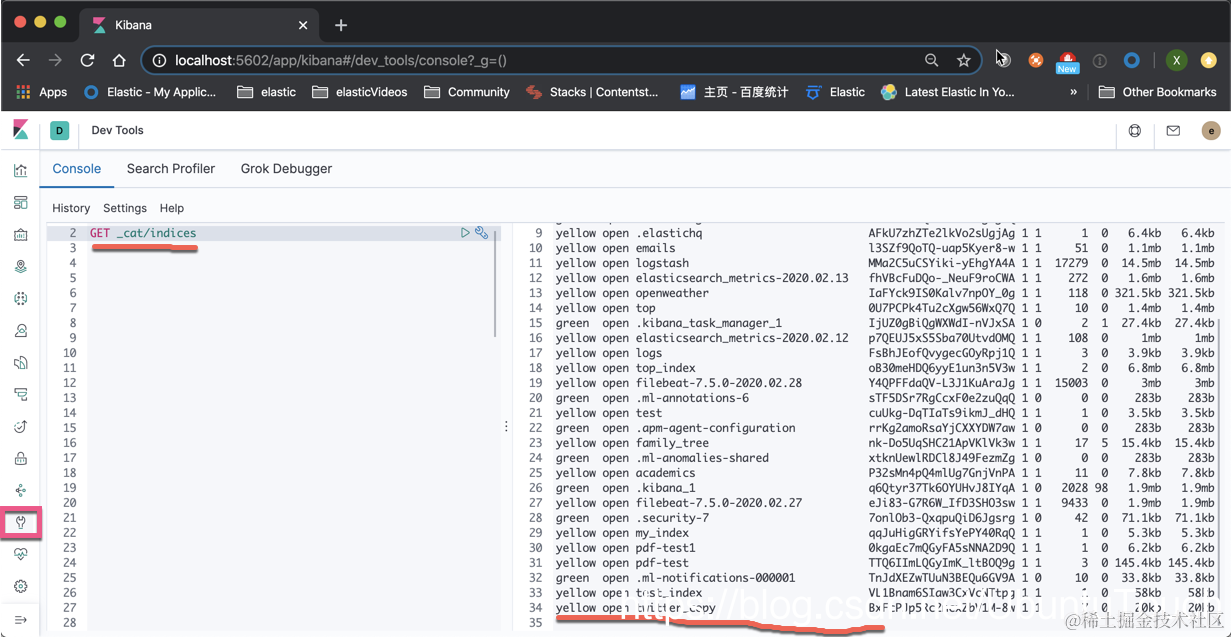1231x637 pixels.
Task: Open APM icon in sidebar
Action: pyautogui.click(x=20, y=395)
